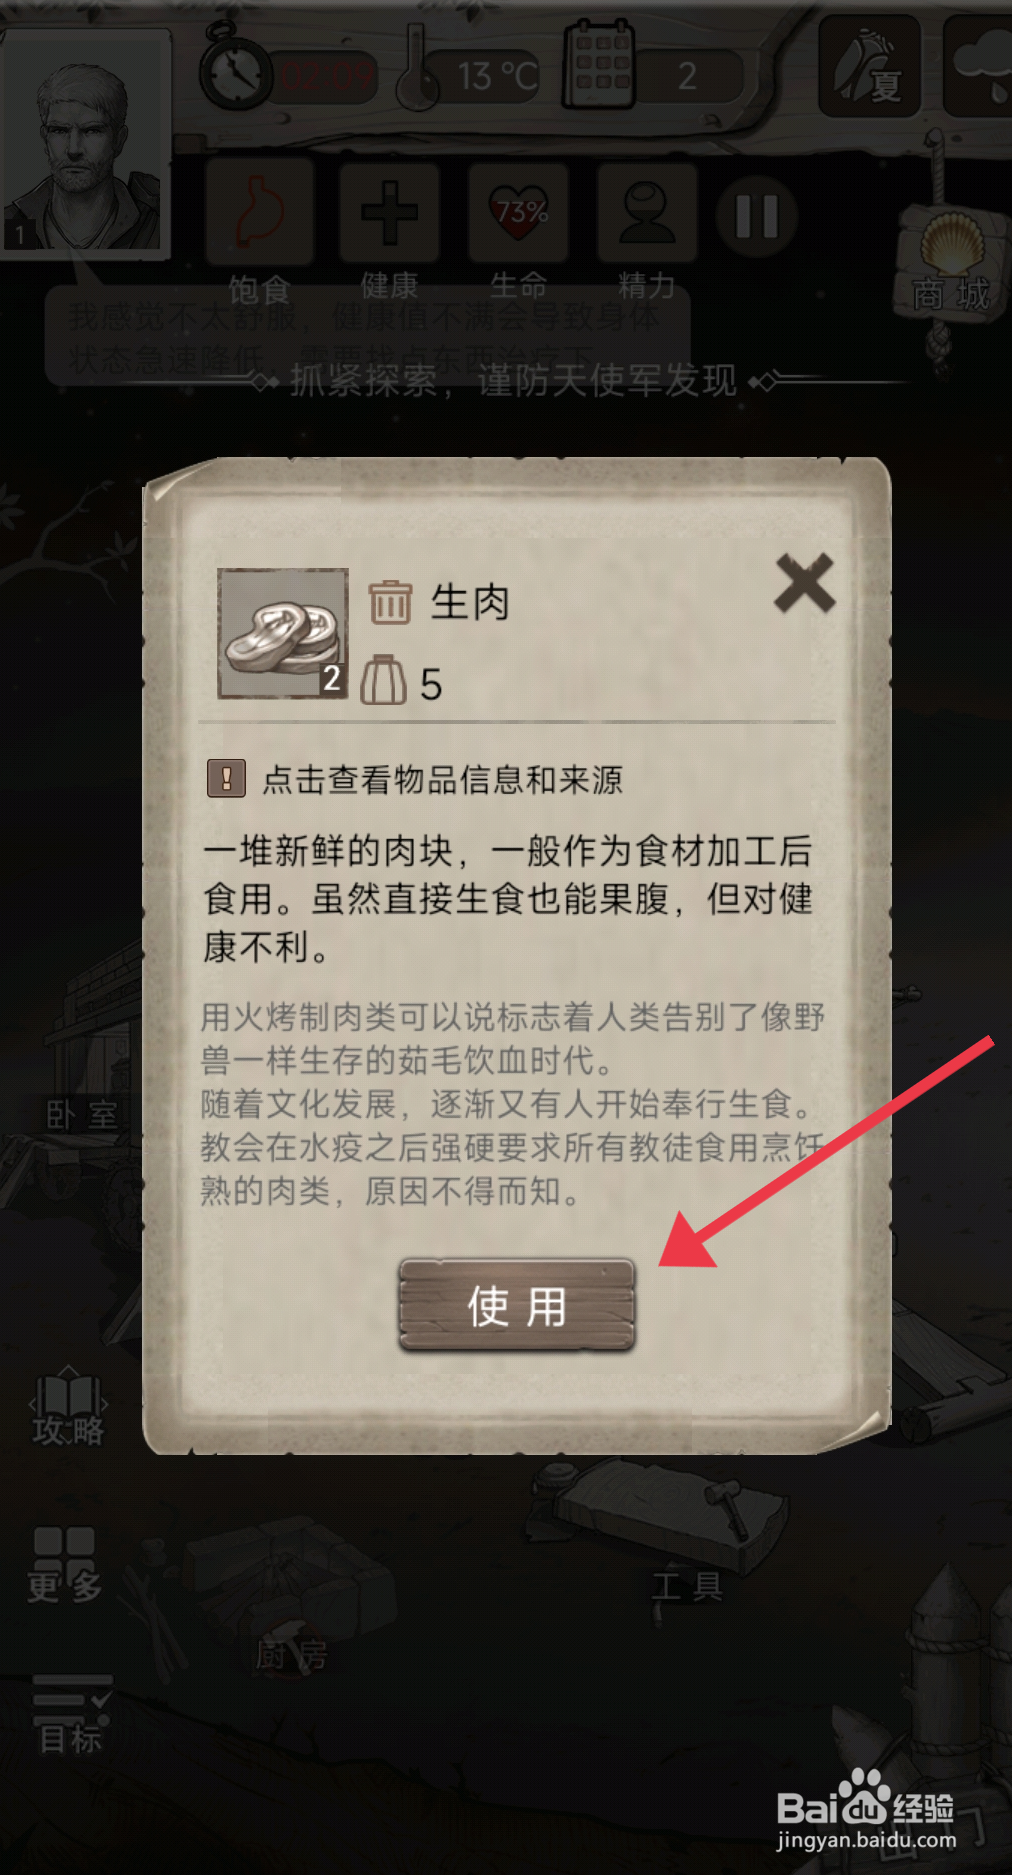Tap the 生命 heart icon showing 73%
The width and height of the screenshot is (1012, 1875).
click(x=519, y=214)
